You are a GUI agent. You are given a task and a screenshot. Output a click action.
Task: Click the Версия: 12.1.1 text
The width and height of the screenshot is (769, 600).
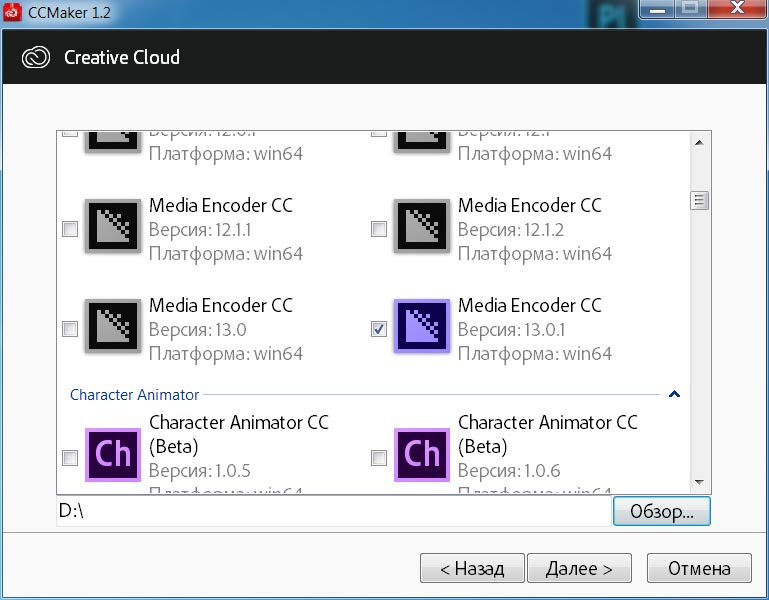point(200,230)
